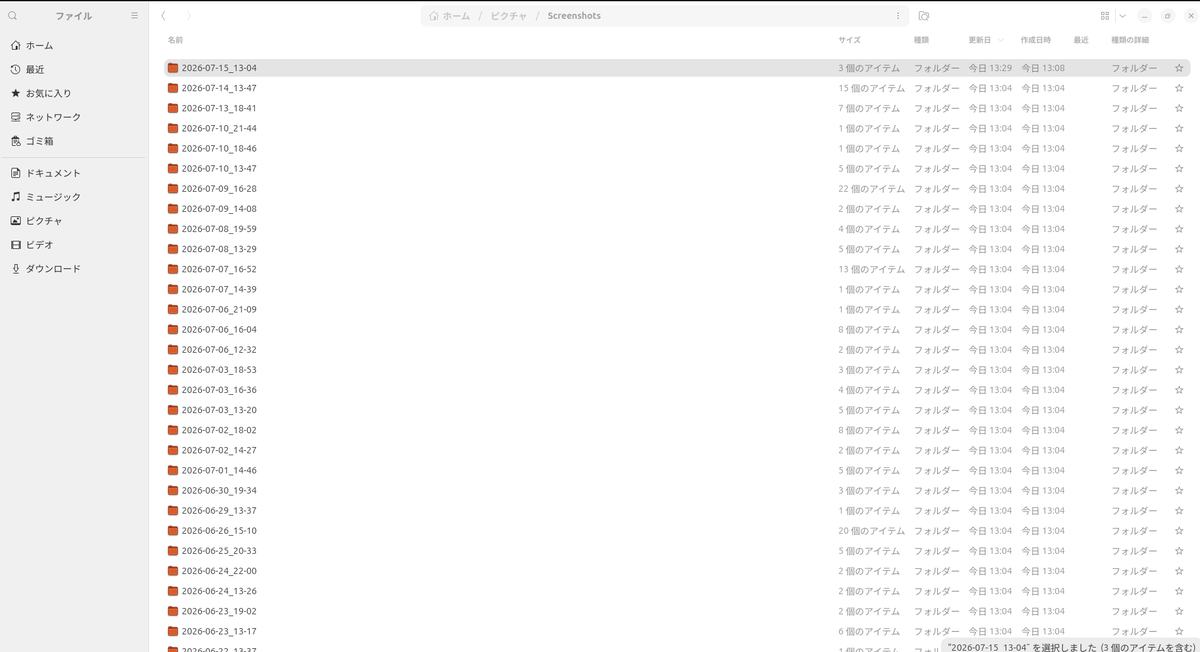The width and height of the screenshot is (1200, 652).
Task: Star the 2026-07-15_13-04 folder
Action: (x=1179, y=68)
